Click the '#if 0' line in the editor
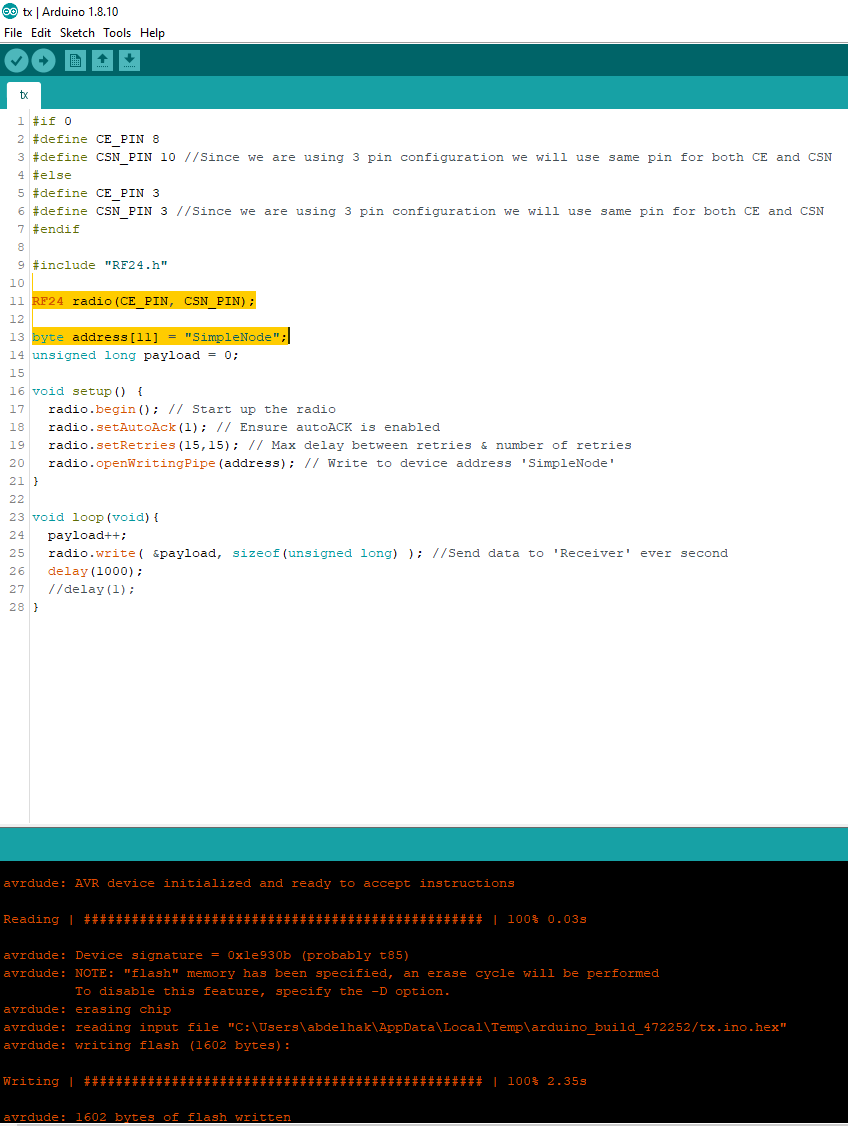Image resolution: width=848 pixels, height=1126 pixels. 52,121
